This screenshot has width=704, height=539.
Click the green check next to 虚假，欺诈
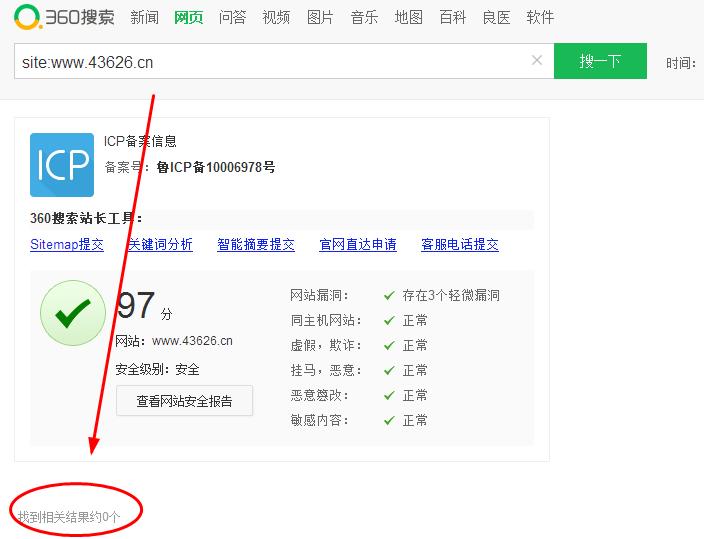389,345
